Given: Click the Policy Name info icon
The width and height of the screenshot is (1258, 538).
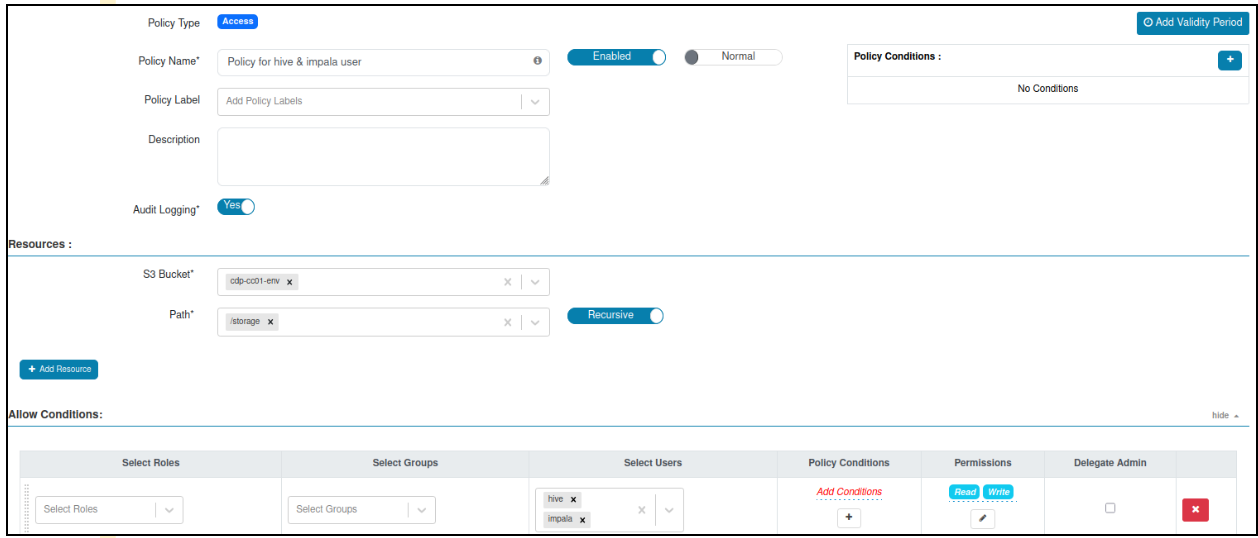Looking at the screenshot, I should point(537,61).
